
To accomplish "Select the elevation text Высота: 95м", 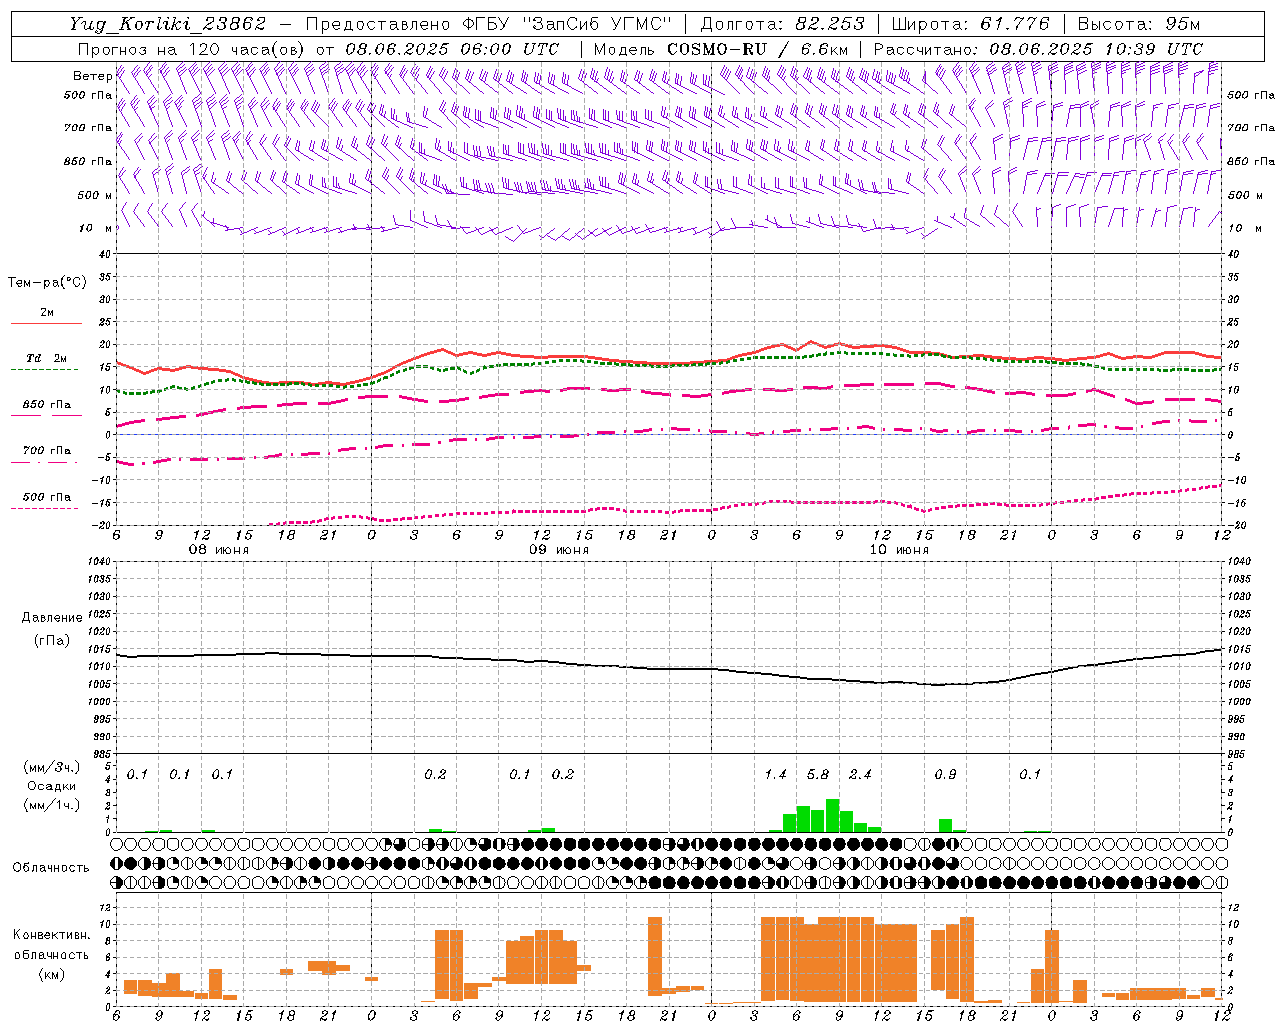I will click(x=1138, y=24).
